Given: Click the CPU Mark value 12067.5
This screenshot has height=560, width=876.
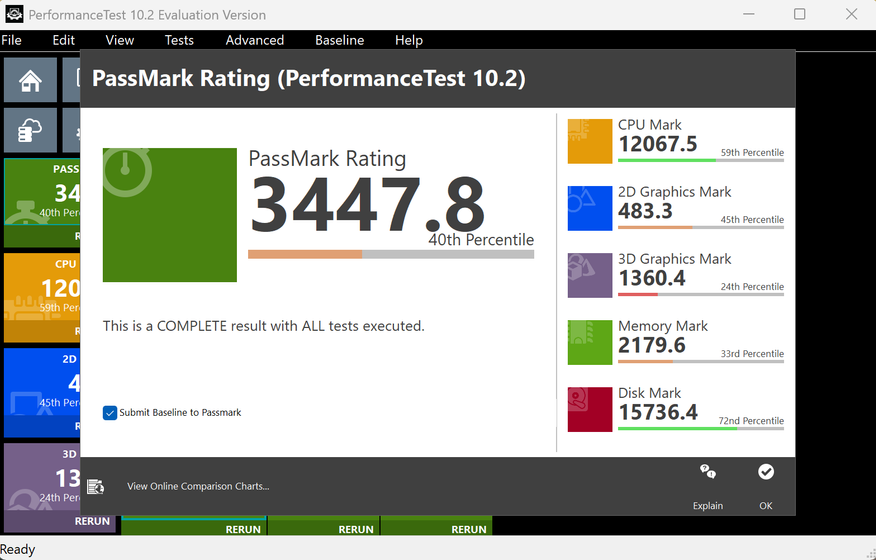Looking at the screenshot, I should click(658, 144).
